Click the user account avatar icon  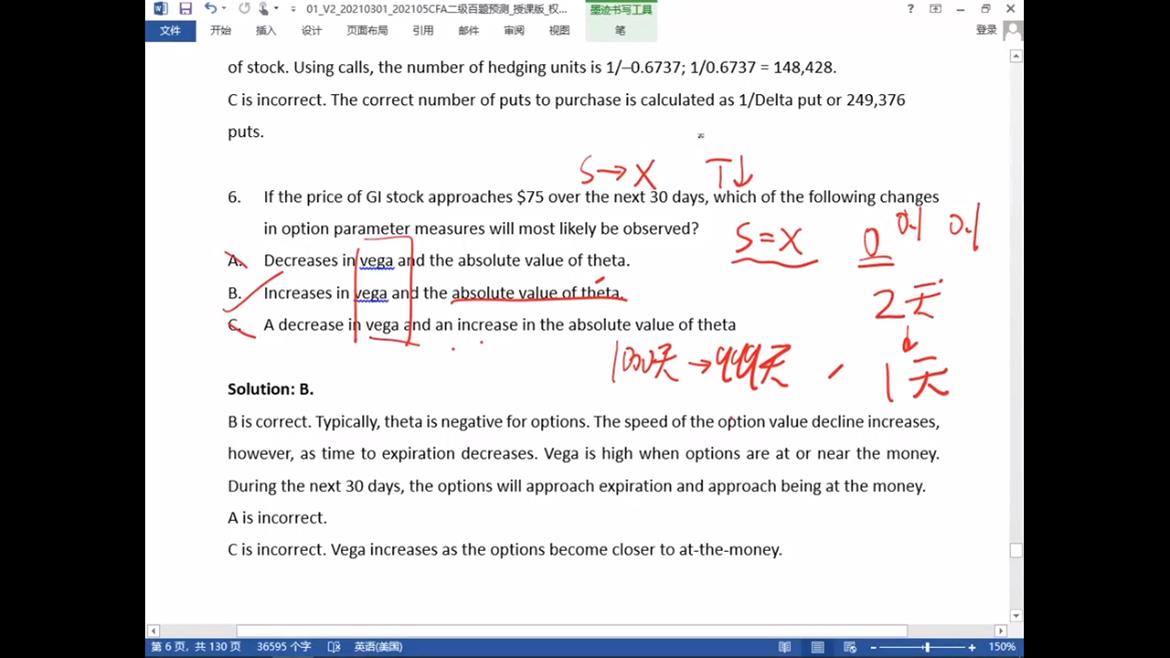point(1013,31)
